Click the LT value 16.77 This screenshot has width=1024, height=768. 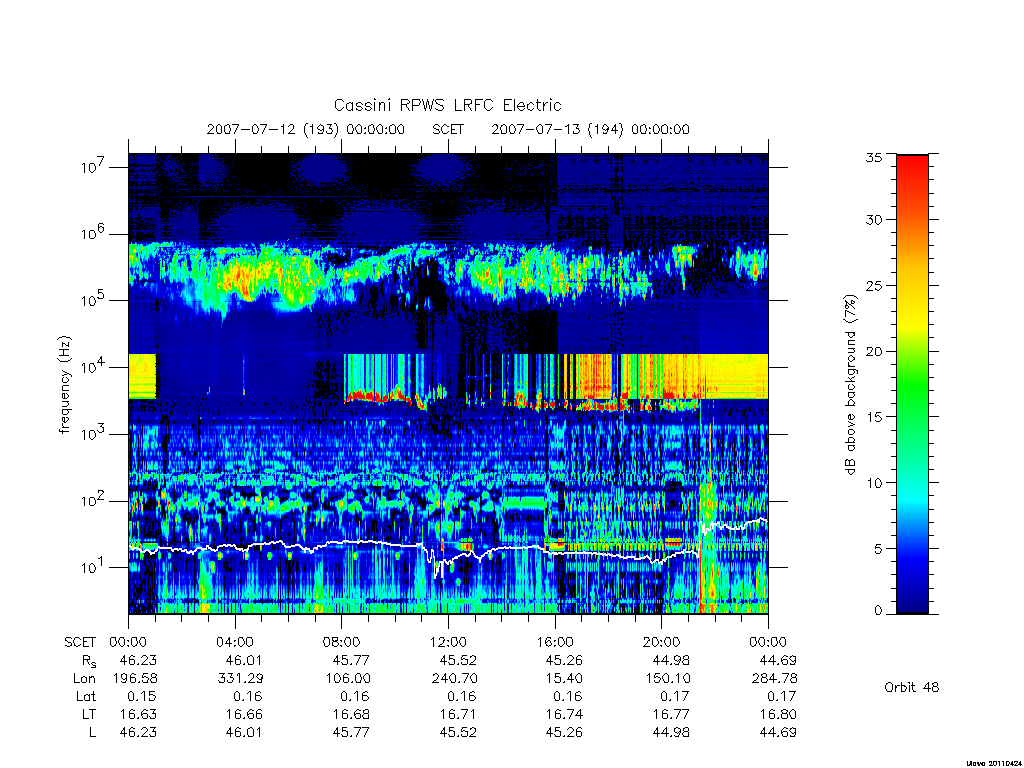coord(671,714)
